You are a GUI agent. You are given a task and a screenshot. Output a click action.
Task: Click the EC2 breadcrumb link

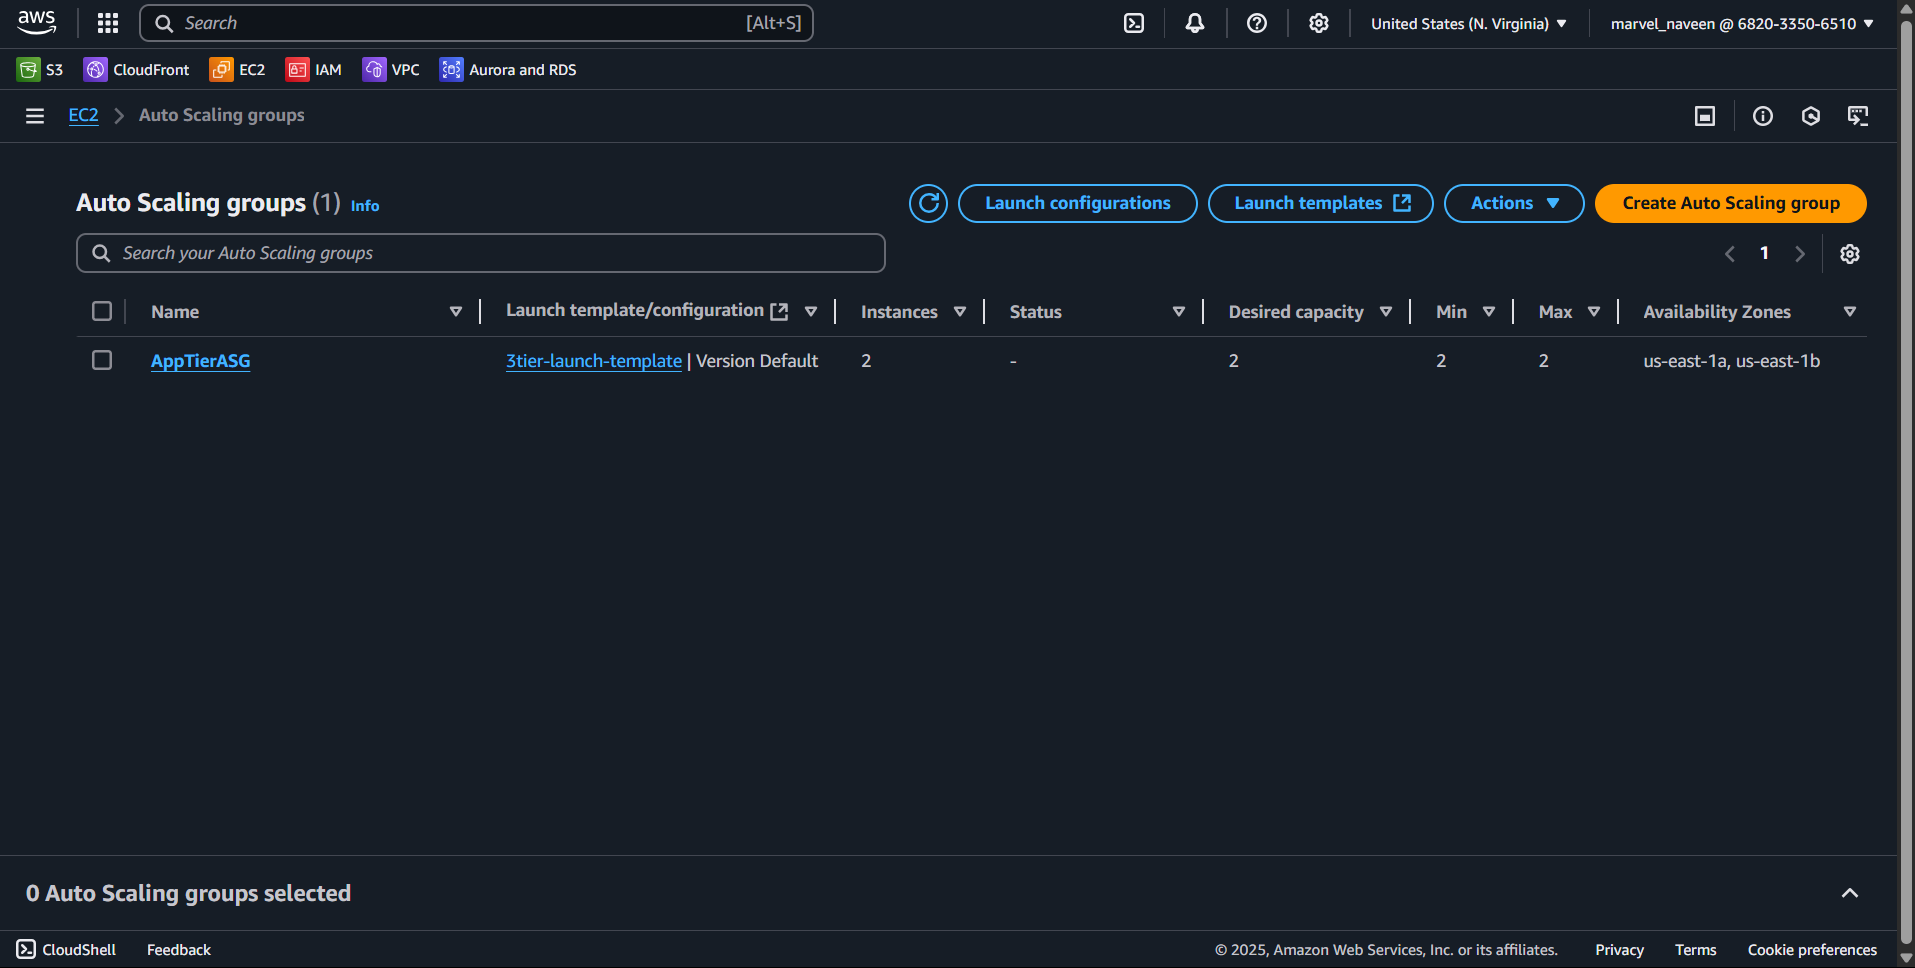click(83, 115)
